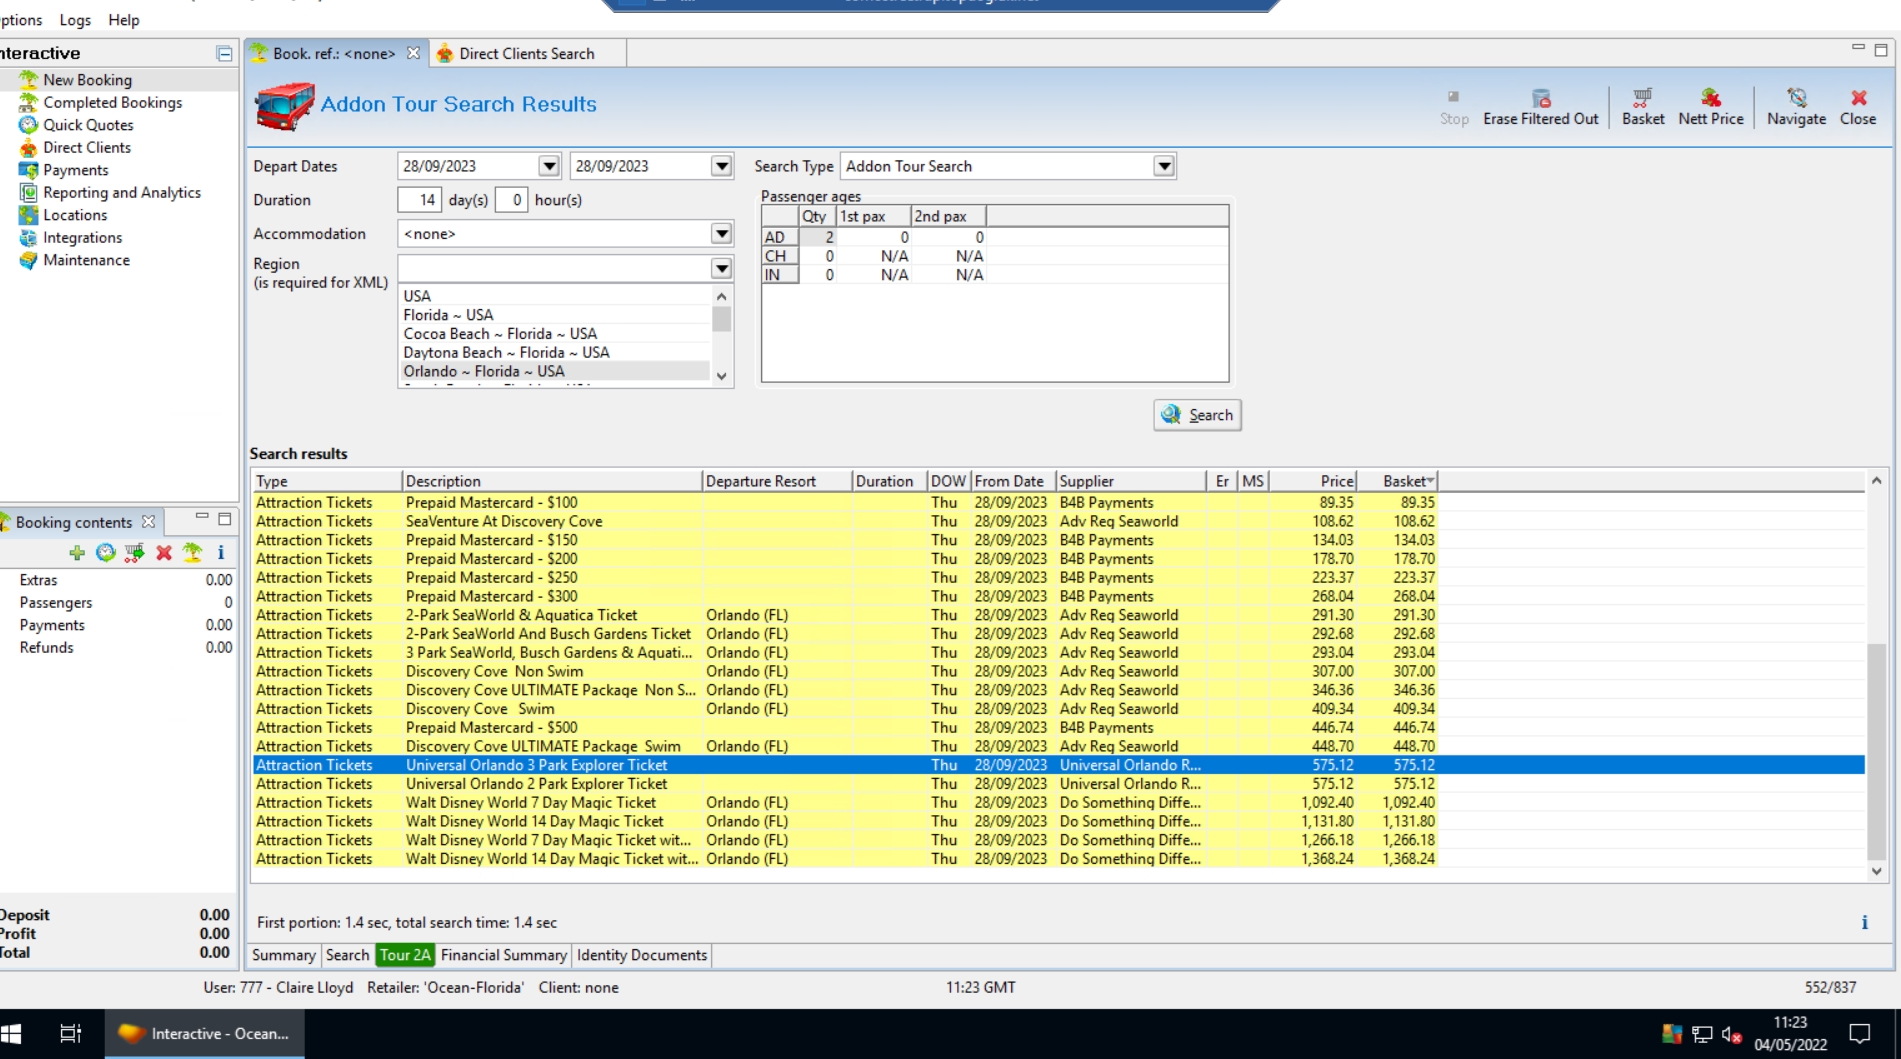Open the Integrations section

point(82,237)
